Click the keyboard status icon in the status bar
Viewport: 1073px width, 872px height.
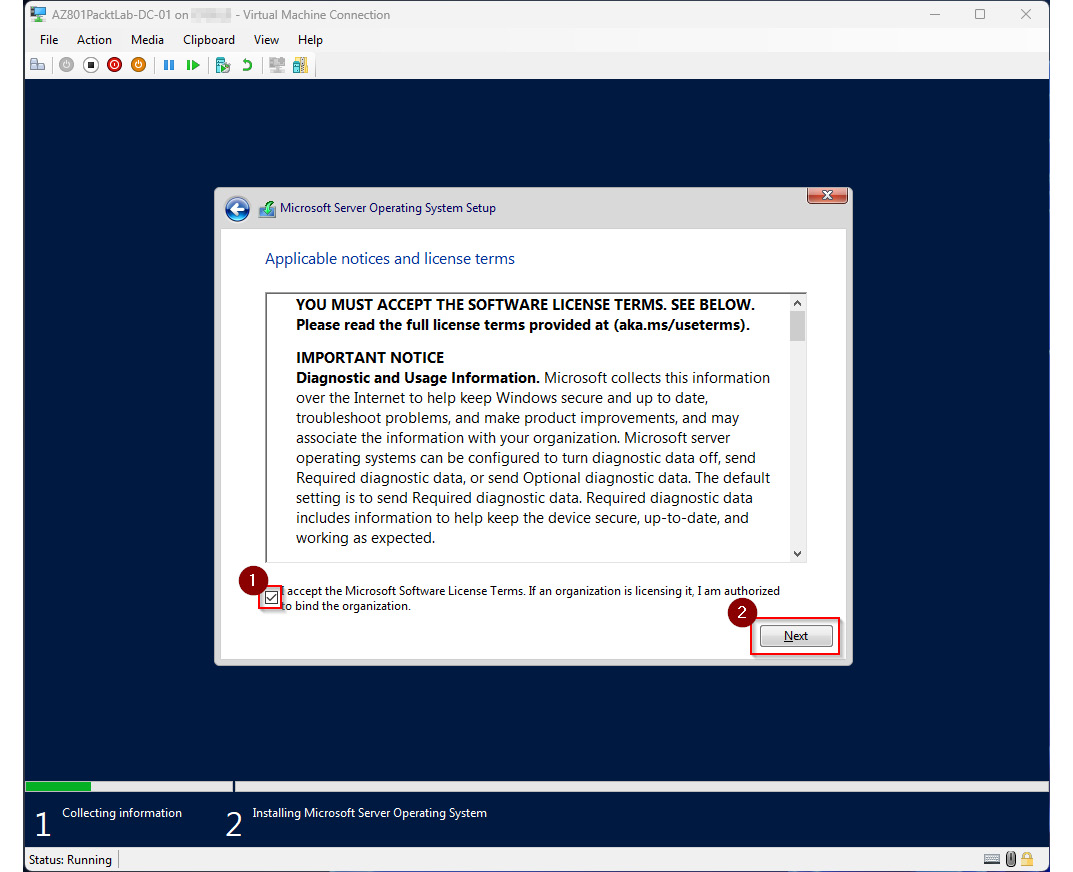pos(992,859)
